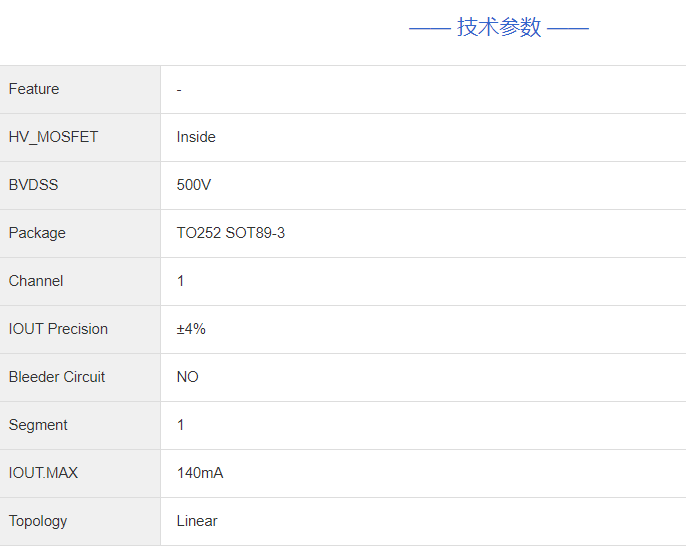Screen dimensions: 686x548
Task: Click the Channel value 1
Action: (x=181, y=281)
